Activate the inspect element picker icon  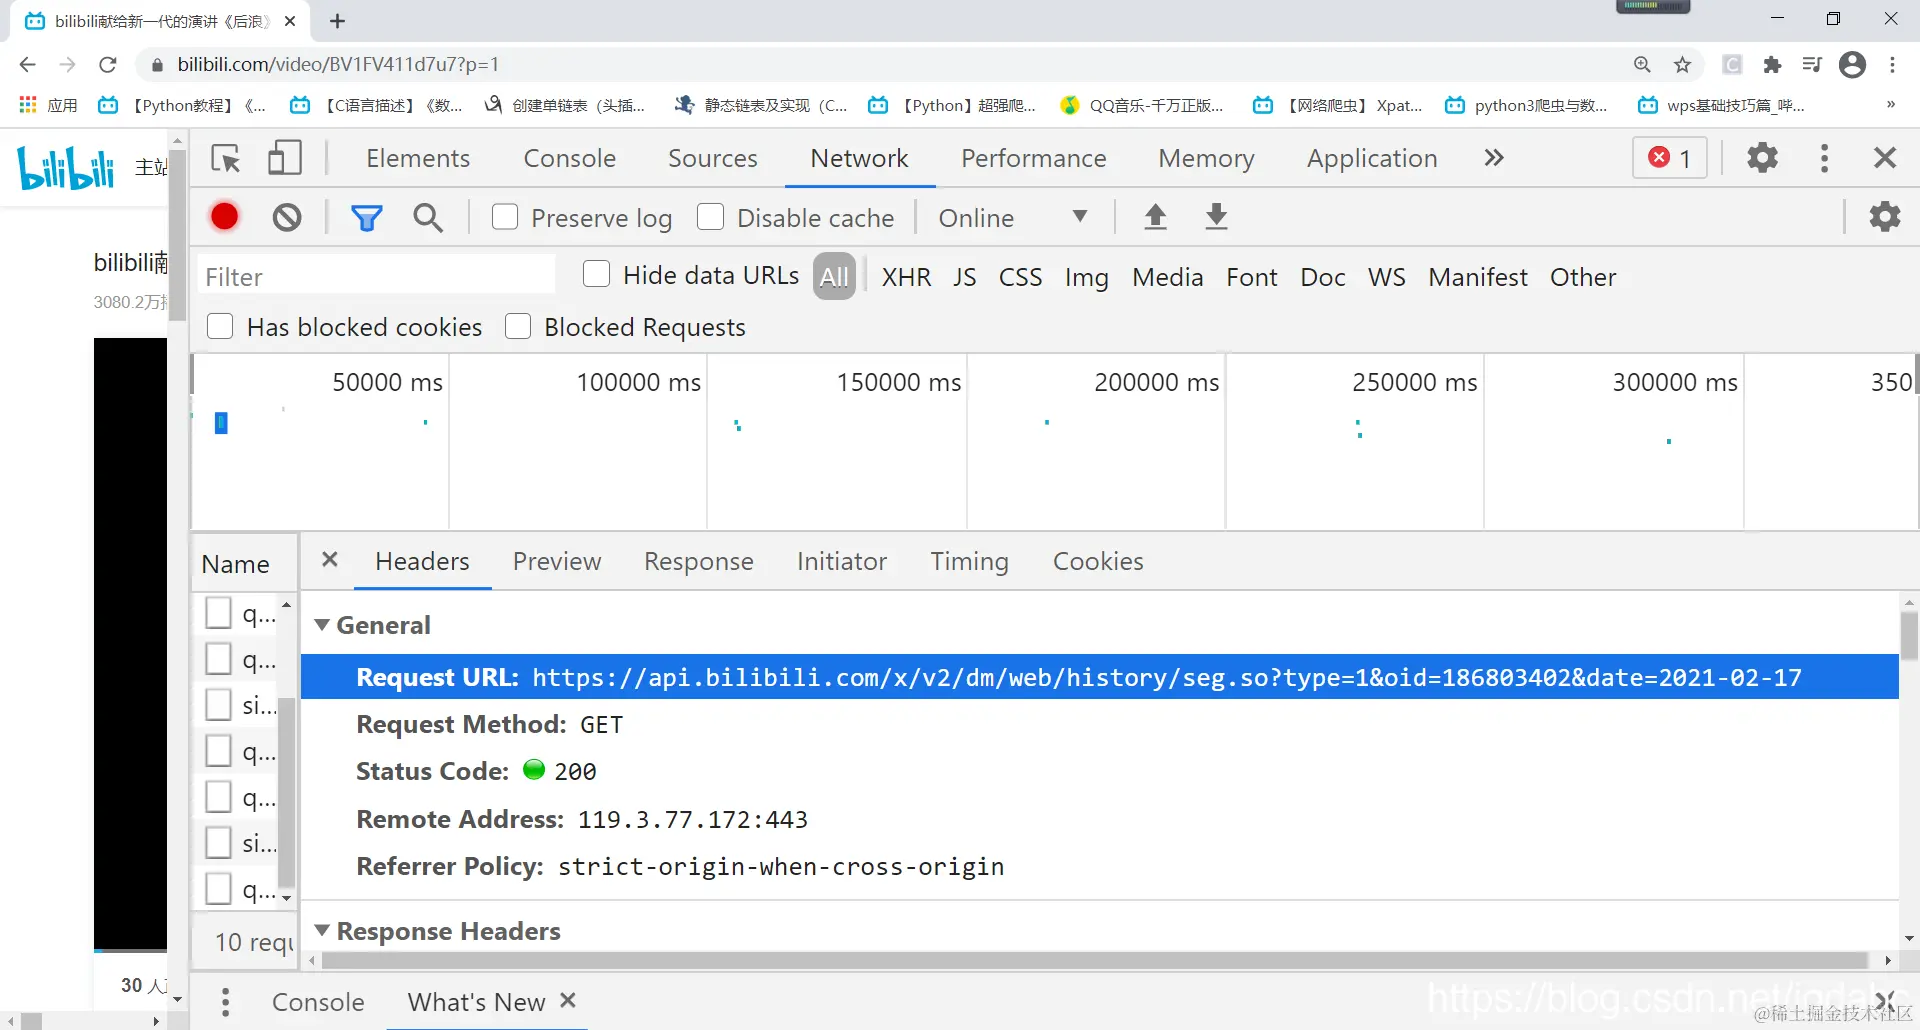(x=226, y=158)
